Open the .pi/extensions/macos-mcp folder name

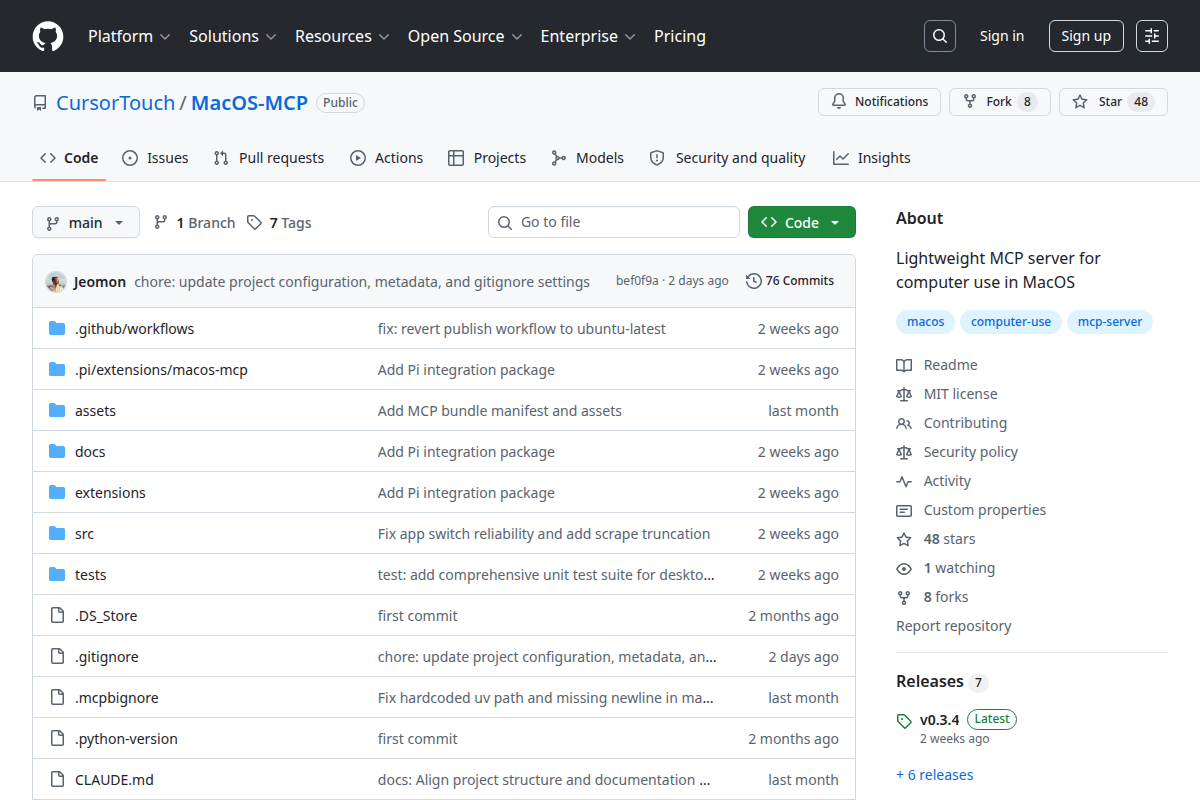click(x=161, y=370)
